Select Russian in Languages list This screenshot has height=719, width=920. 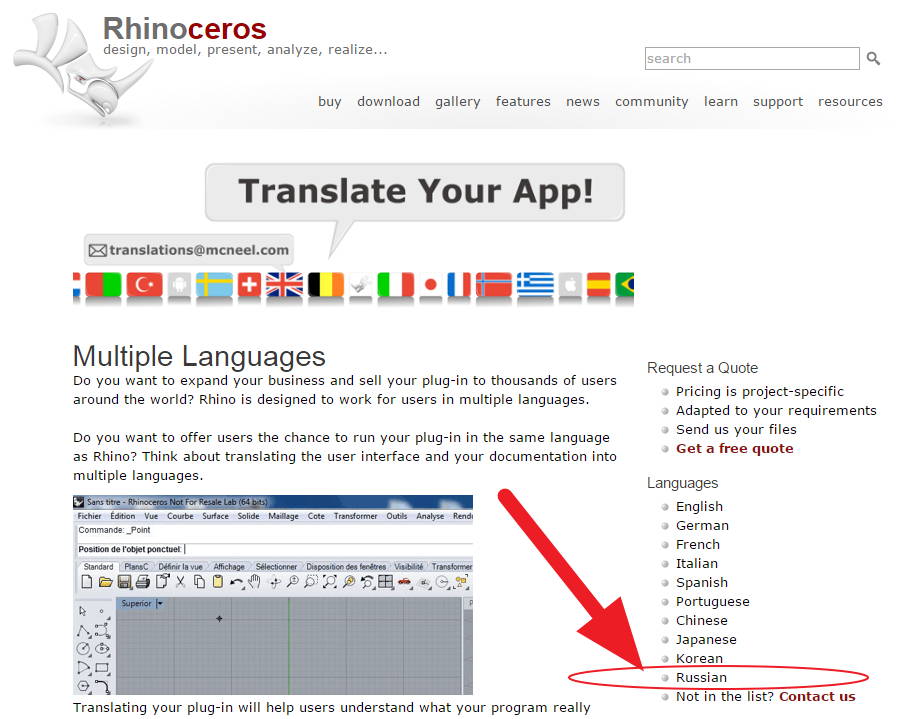(701, 677)
